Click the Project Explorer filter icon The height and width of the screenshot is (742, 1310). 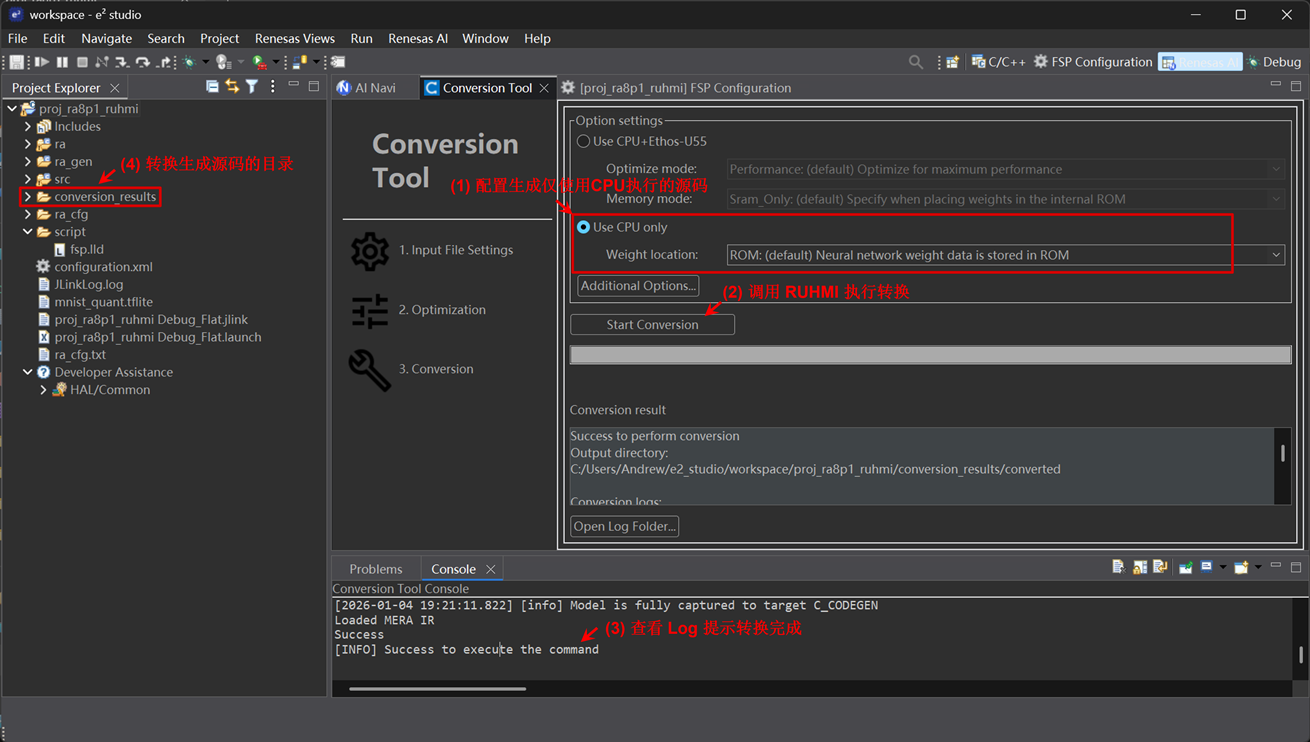(x=252, y=87)
